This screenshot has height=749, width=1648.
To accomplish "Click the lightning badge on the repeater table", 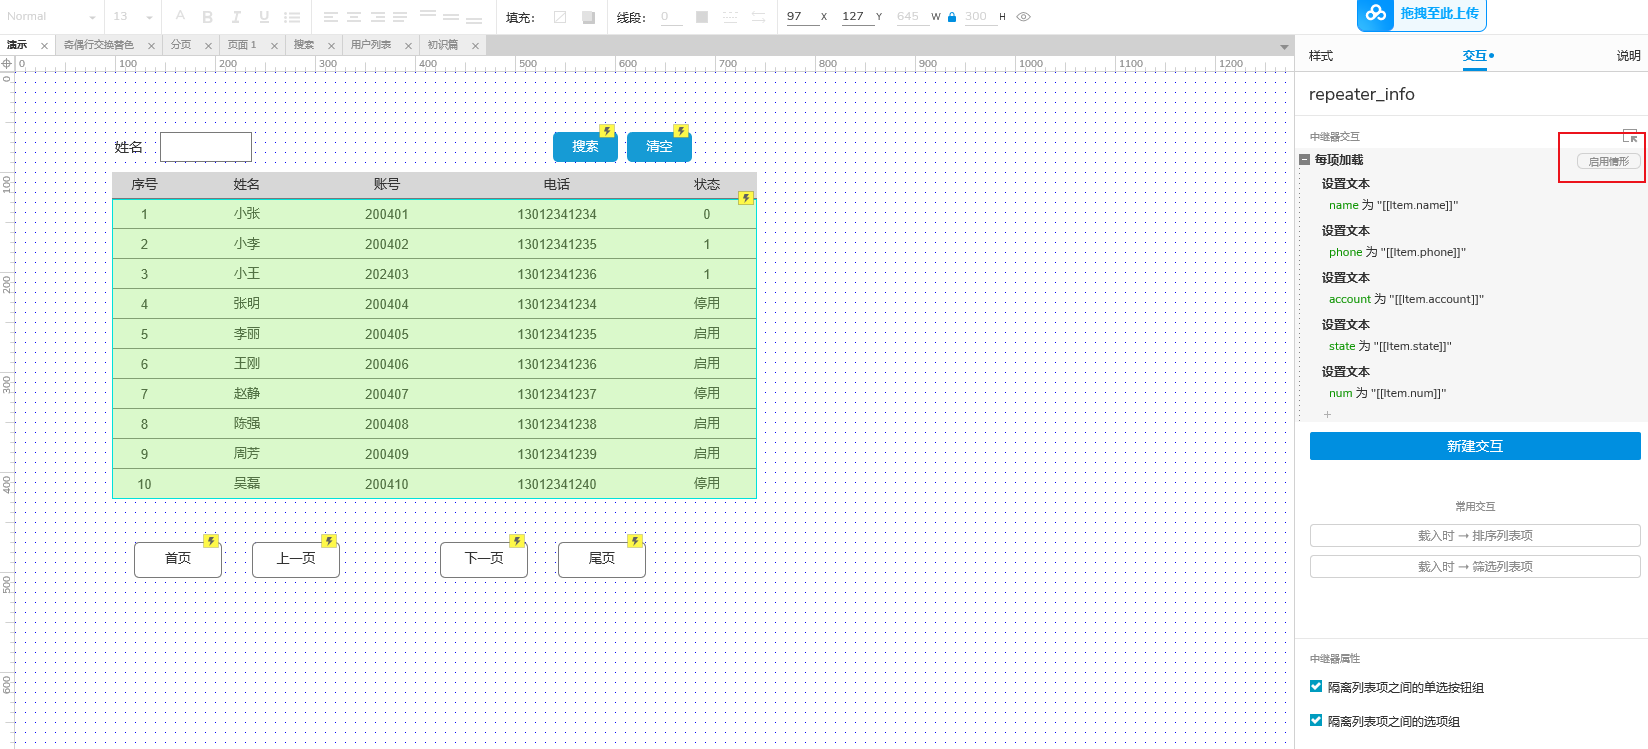I will [x=745, y=198].
